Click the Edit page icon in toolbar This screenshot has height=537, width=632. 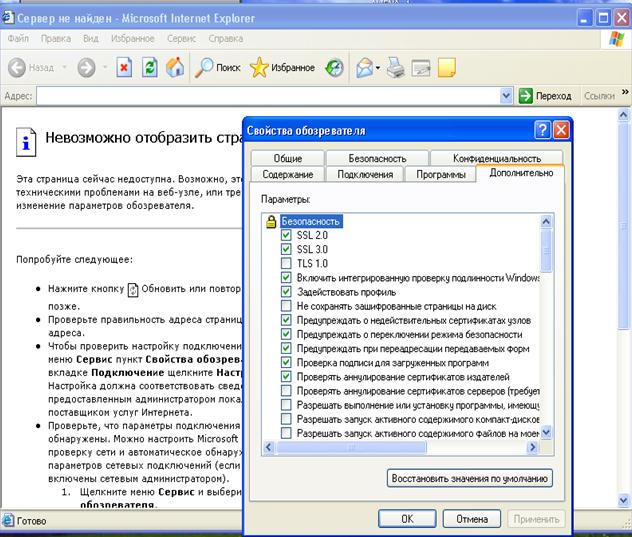pos(421,67)
